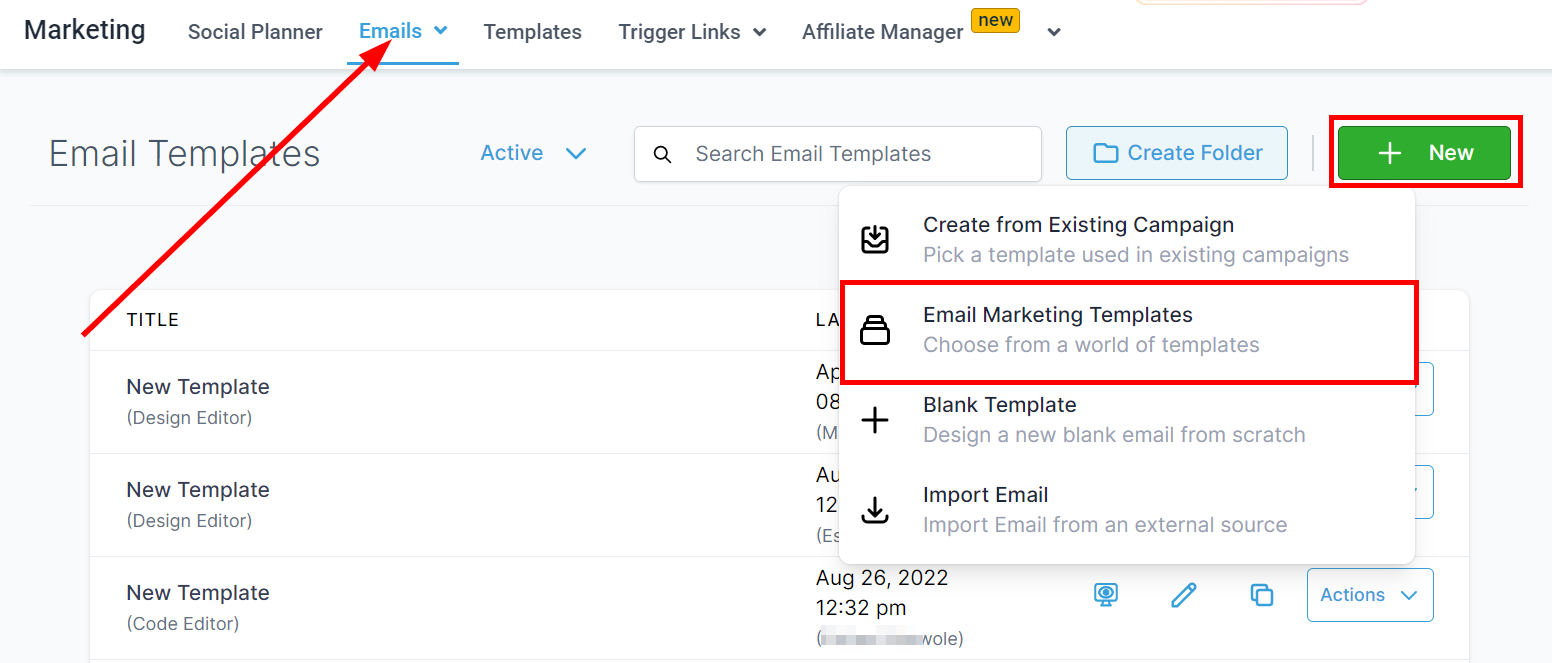Open the Active status filter dropdown

(x=532, y=153)
